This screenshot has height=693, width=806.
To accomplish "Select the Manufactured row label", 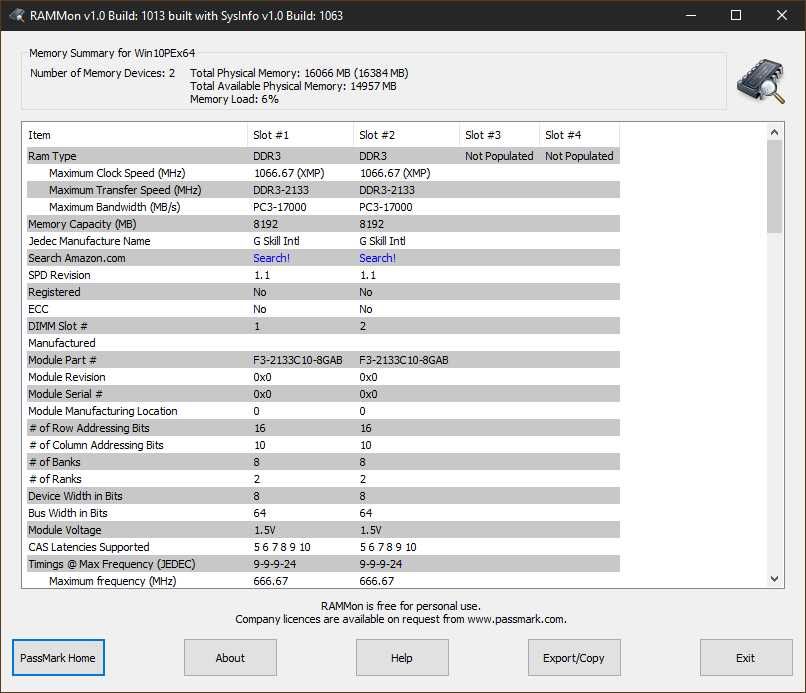I will [62, 343].
